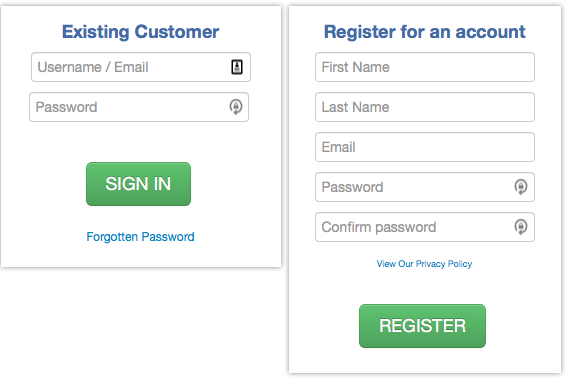Click the Existing Customer heading
573x387 pixels.
click(x=140, y=32)
